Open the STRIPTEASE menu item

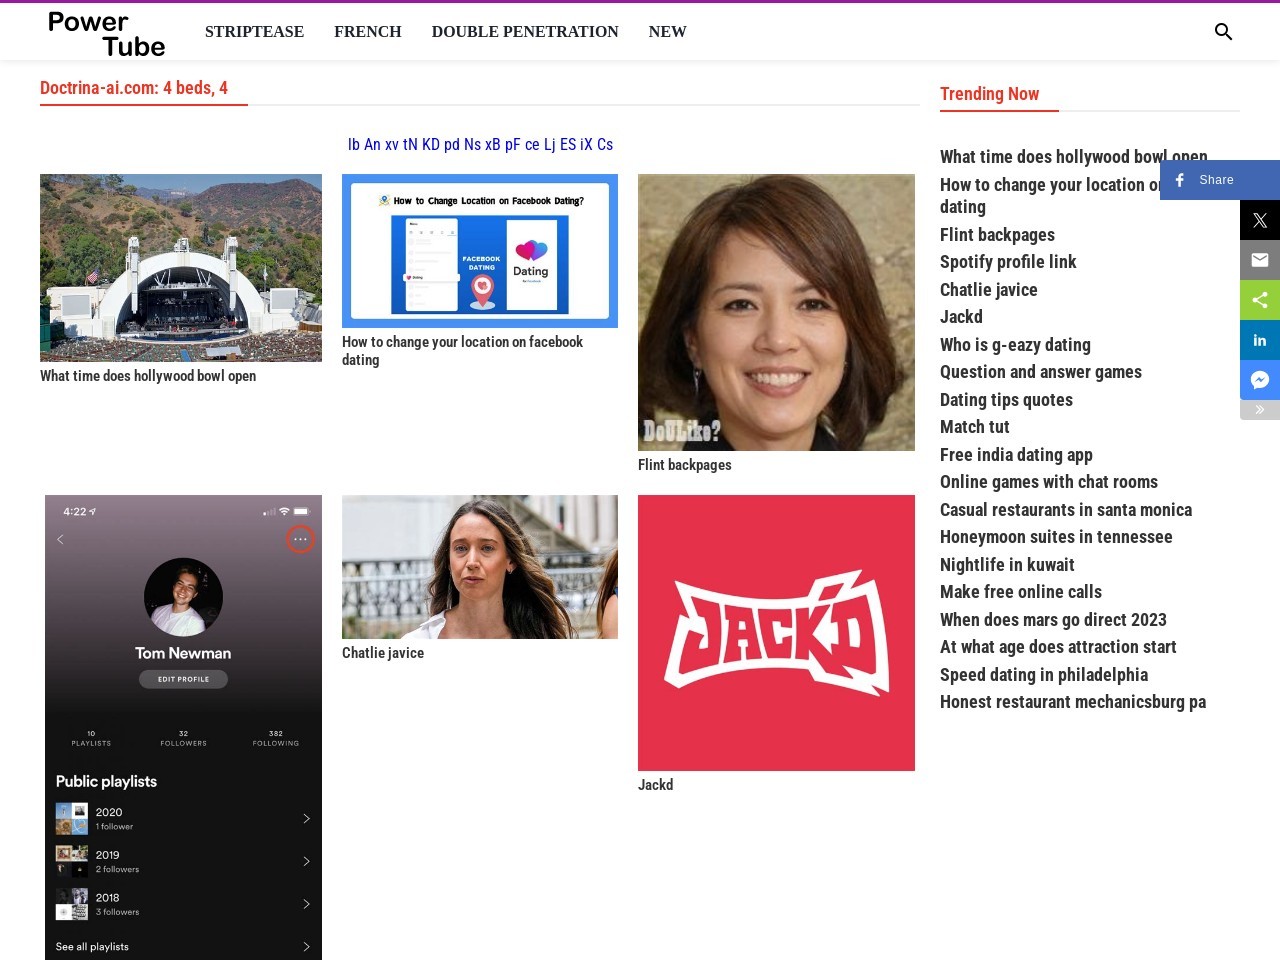(254, 32)
